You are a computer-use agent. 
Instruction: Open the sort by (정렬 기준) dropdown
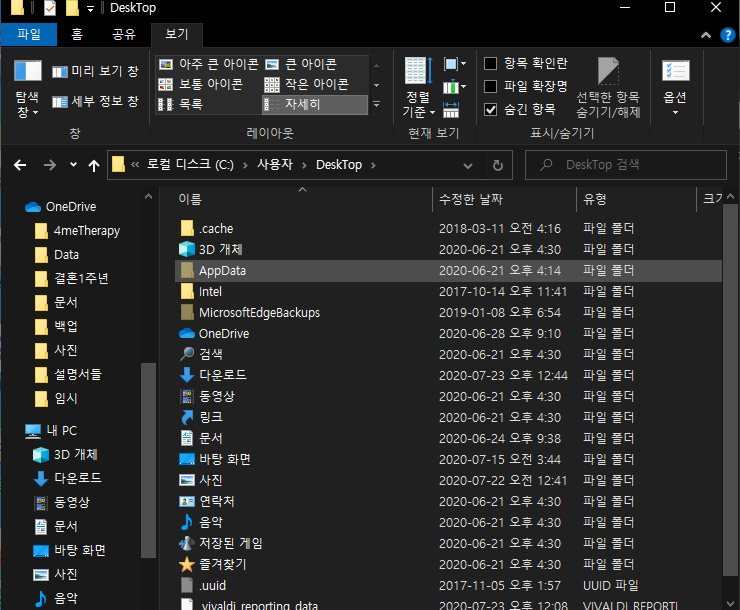tap(418, 88)
